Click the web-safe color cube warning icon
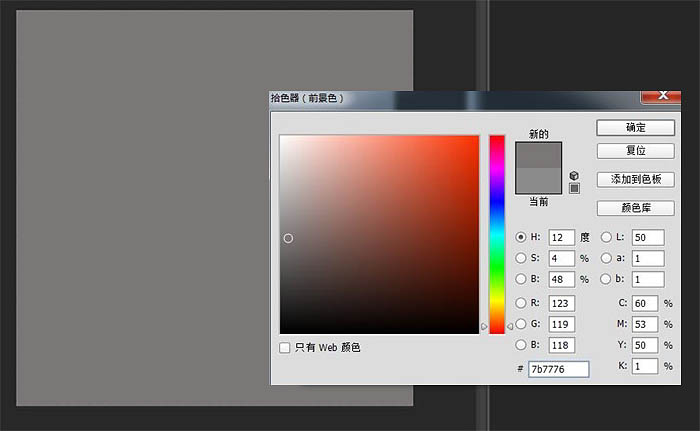Image resolution: width=700 pixels, height=431 pixels. click(x=574, y=175)
